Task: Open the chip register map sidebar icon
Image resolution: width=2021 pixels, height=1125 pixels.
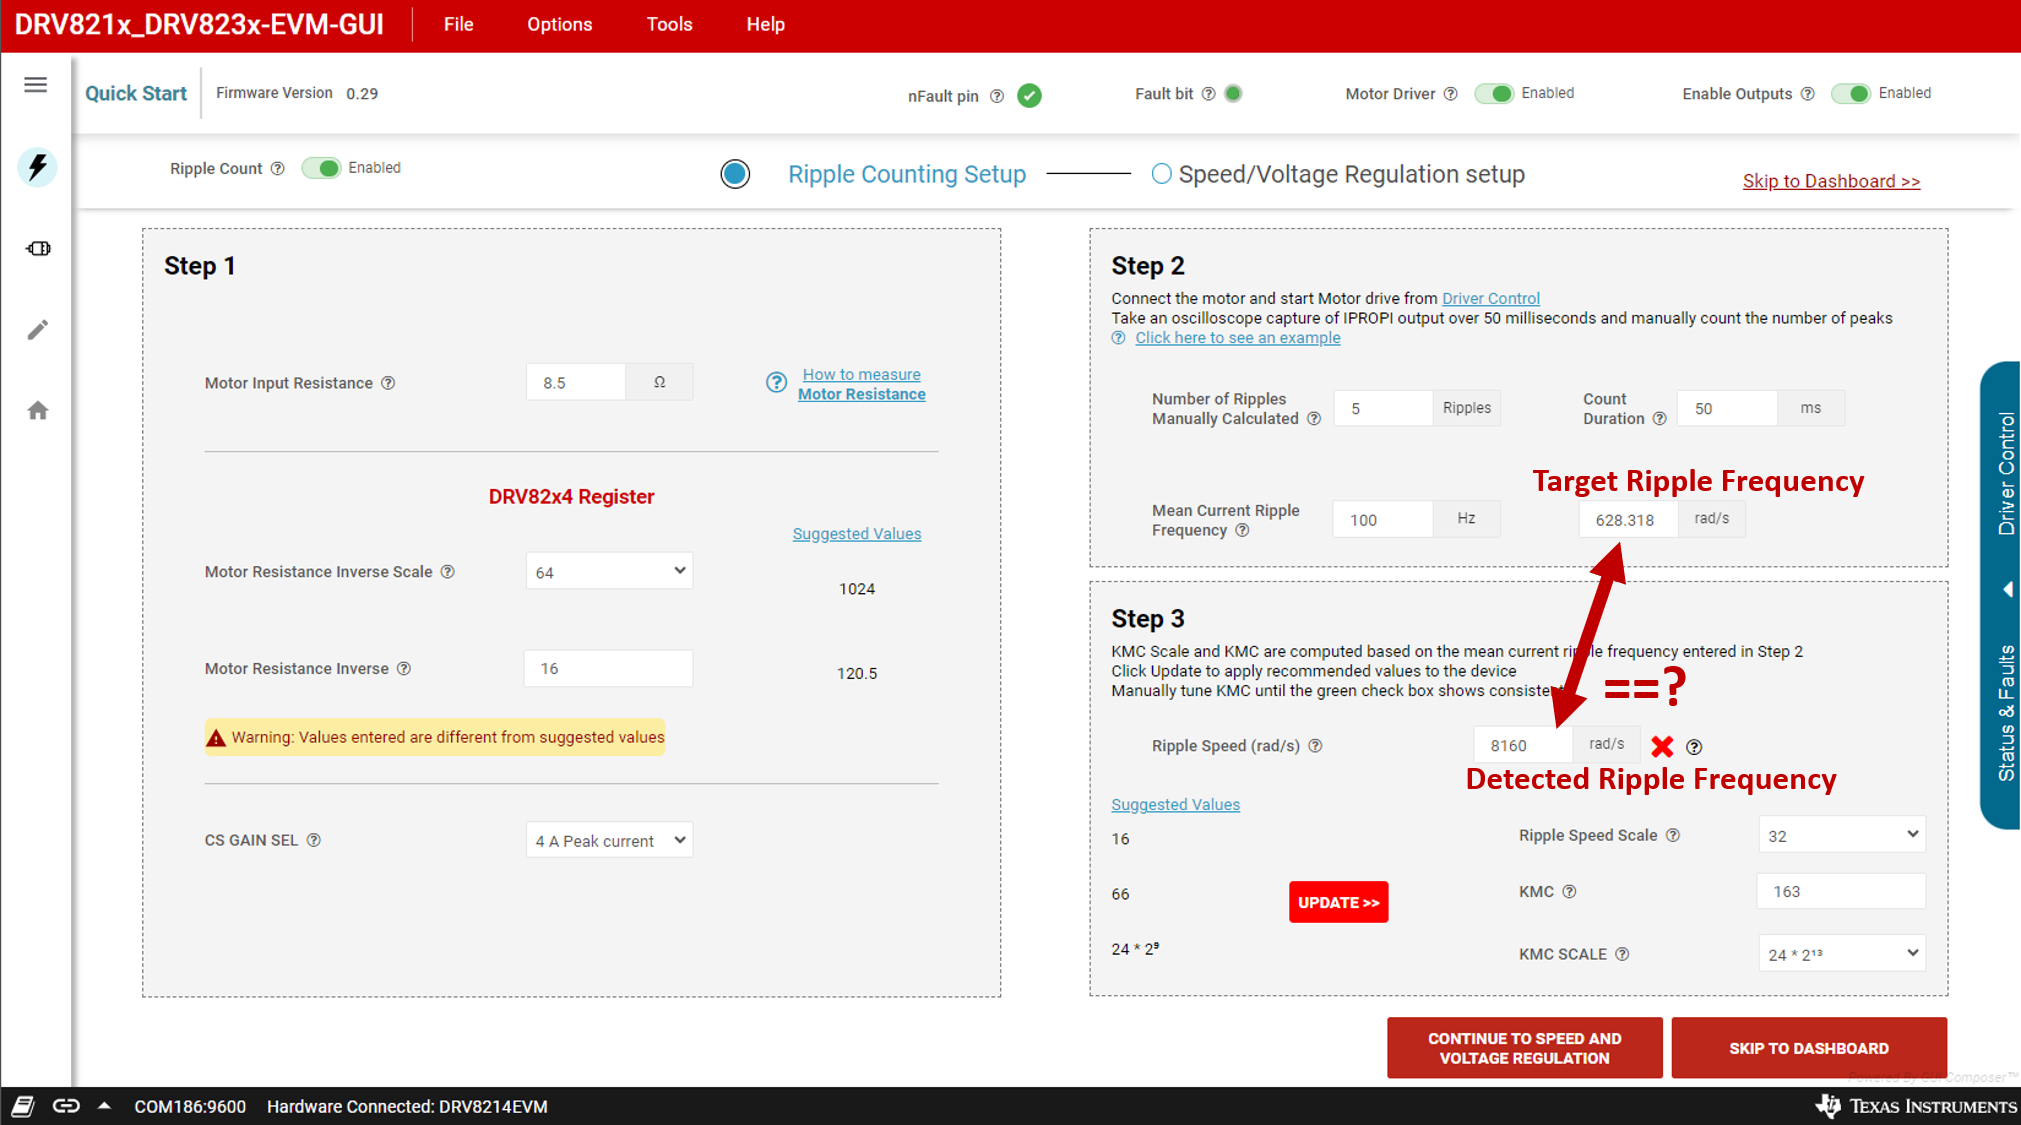Action: pyautogui.click(x=38, y=248)
